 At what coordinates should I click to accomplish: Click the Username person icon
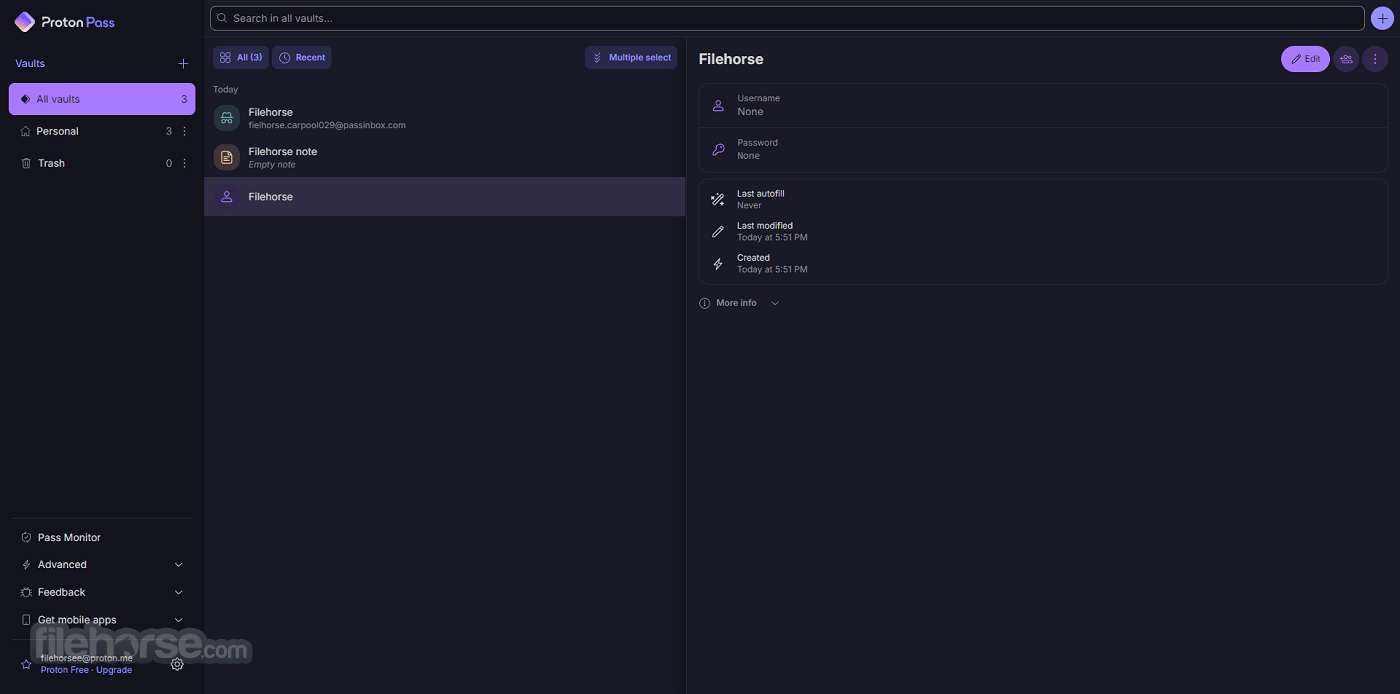coord(718,105)
